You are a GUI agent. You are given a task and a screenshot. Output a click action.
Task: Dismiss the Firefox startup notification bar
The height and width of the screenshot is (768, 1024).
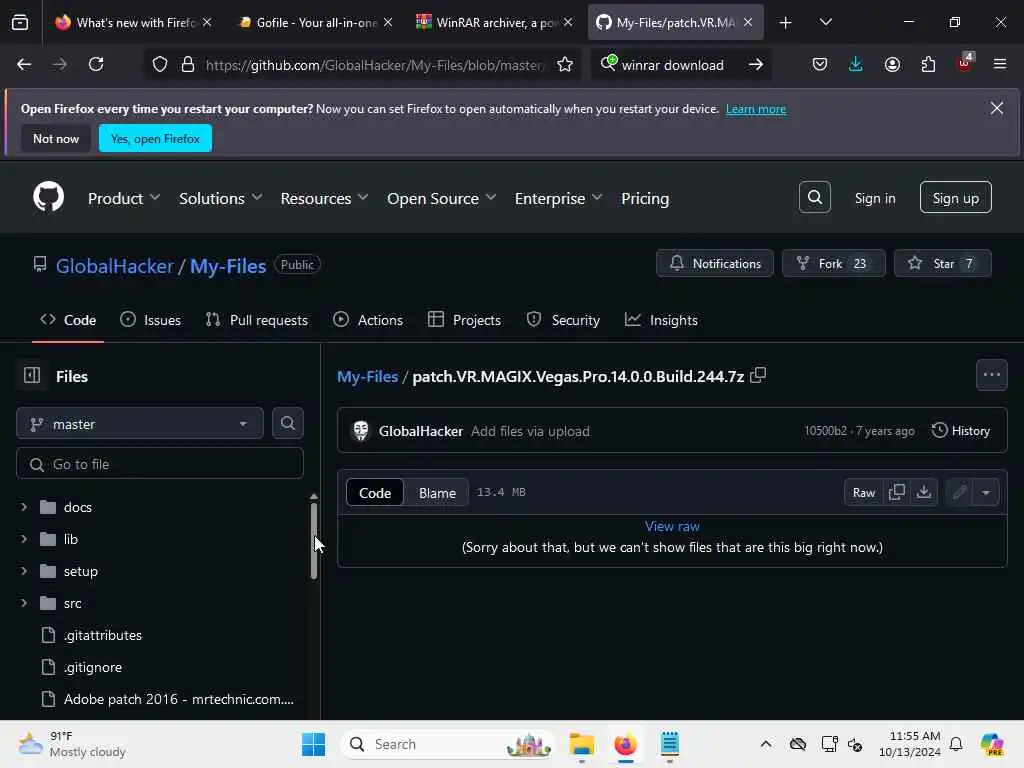coord(996,108)
